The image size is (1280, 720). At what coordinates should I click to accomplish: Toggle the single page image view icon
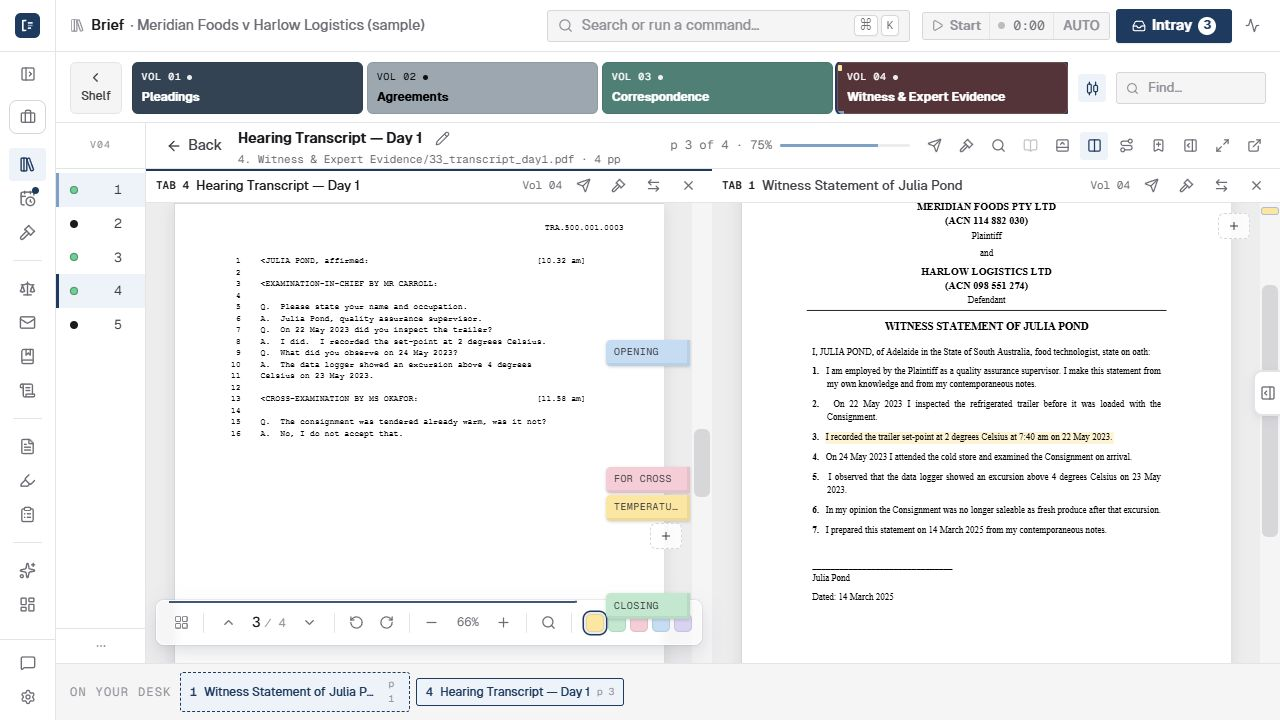click(1062, 146)
